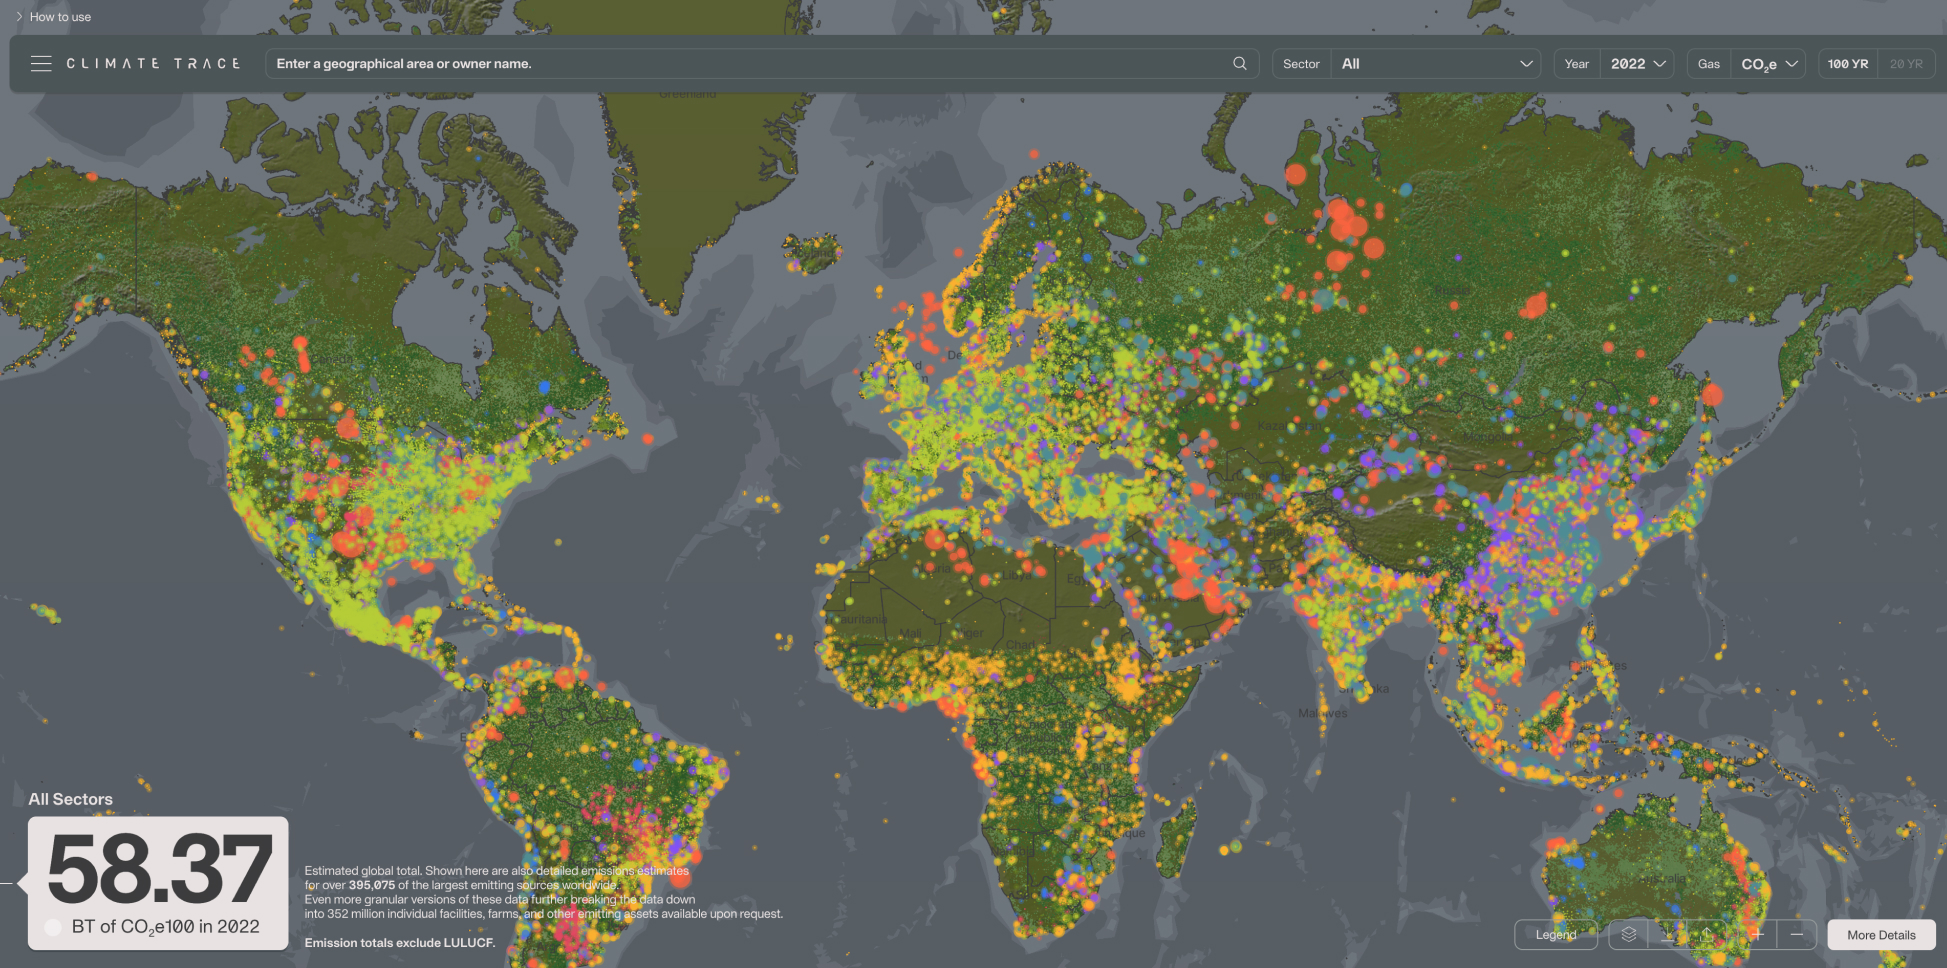
Task: Click the map layers icon
Action: [1629, 935]
